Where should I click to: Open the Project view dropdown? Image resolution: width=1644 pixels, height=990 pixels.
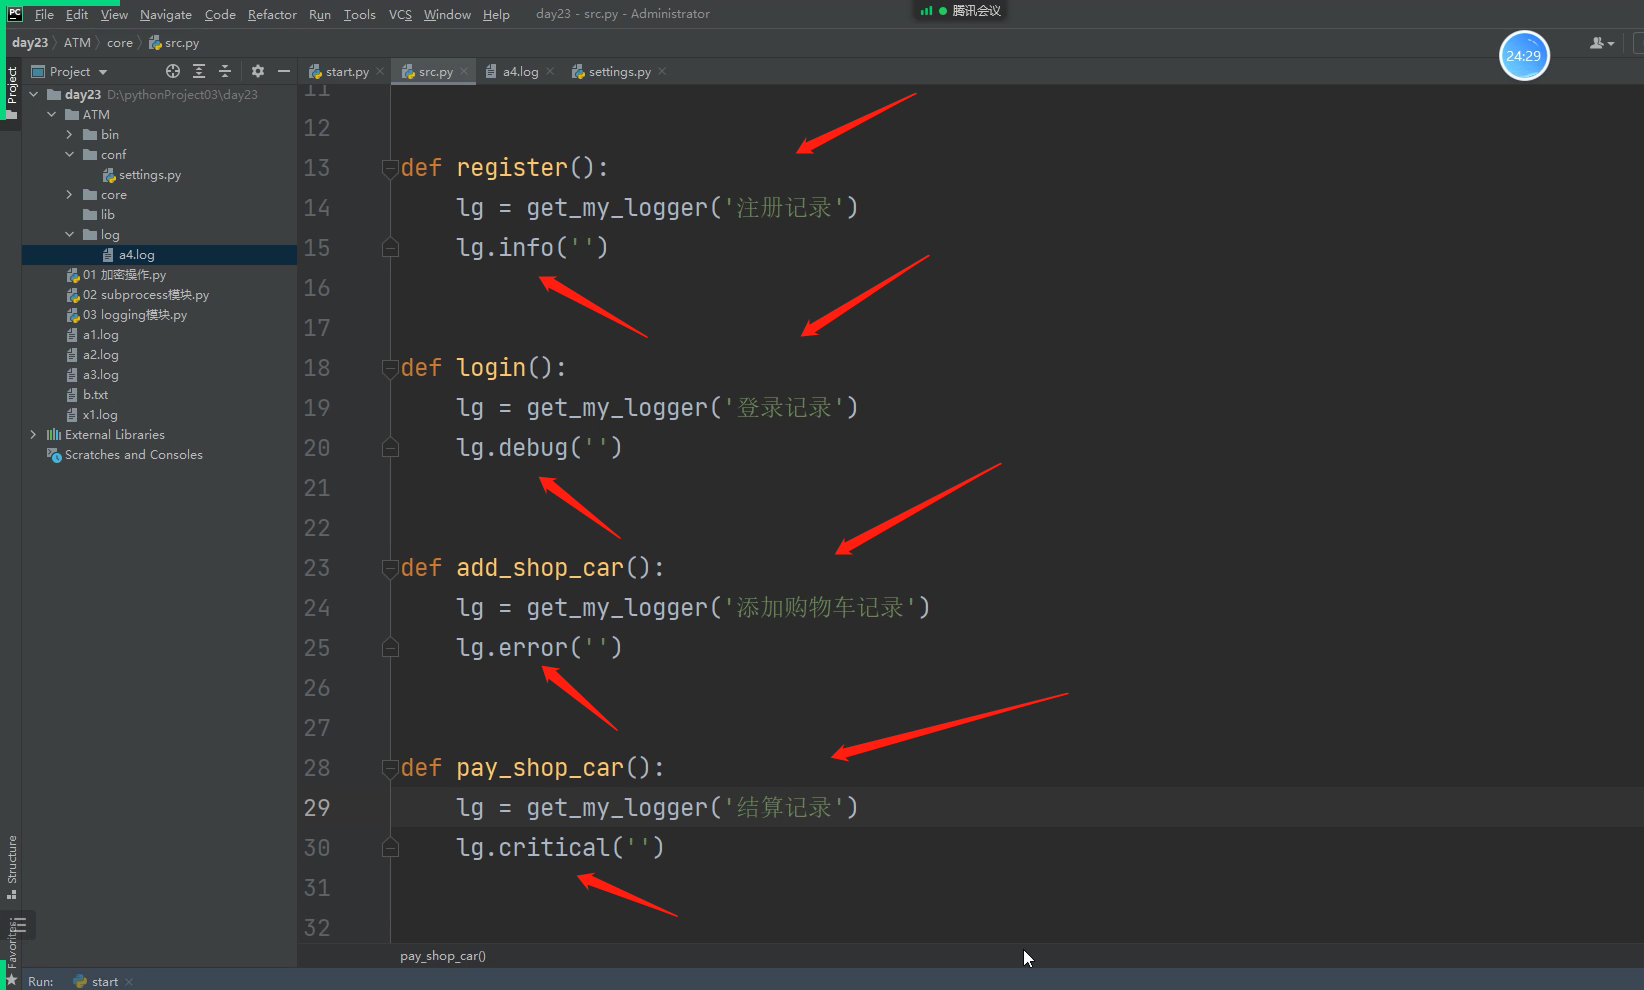69,72
